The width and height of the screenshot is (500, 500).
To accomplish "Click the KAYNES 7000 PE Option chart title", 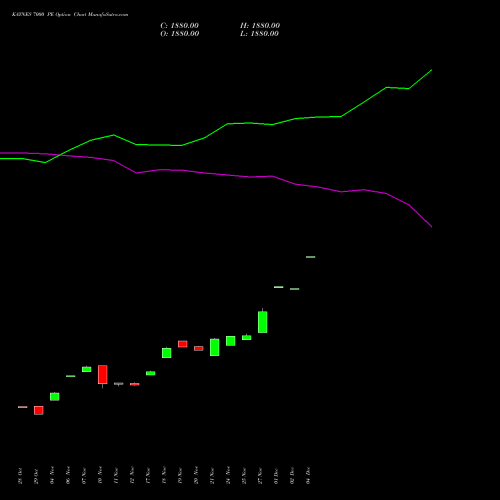I will pos(70,15).
